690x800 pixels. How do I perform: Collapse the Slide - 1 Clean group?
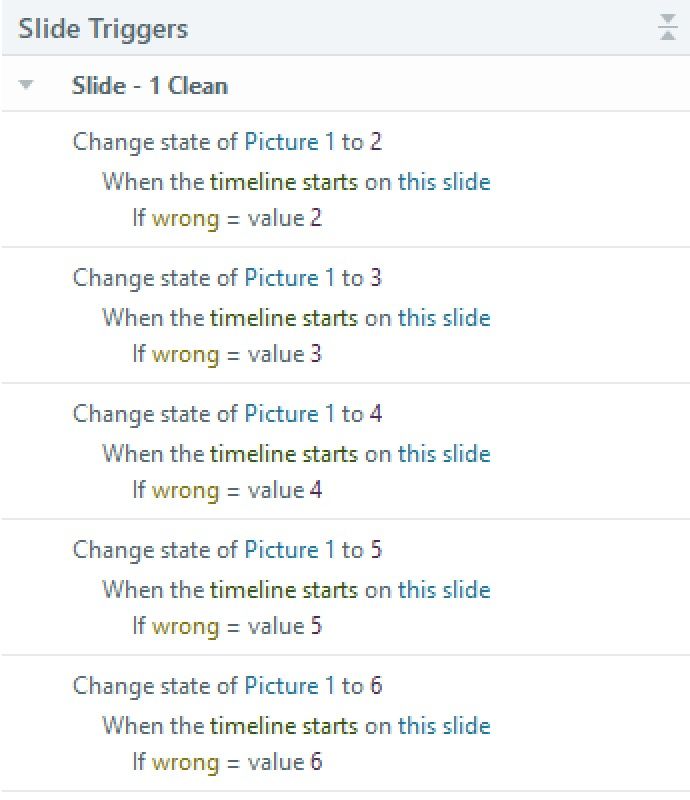[x=26, y=85]
